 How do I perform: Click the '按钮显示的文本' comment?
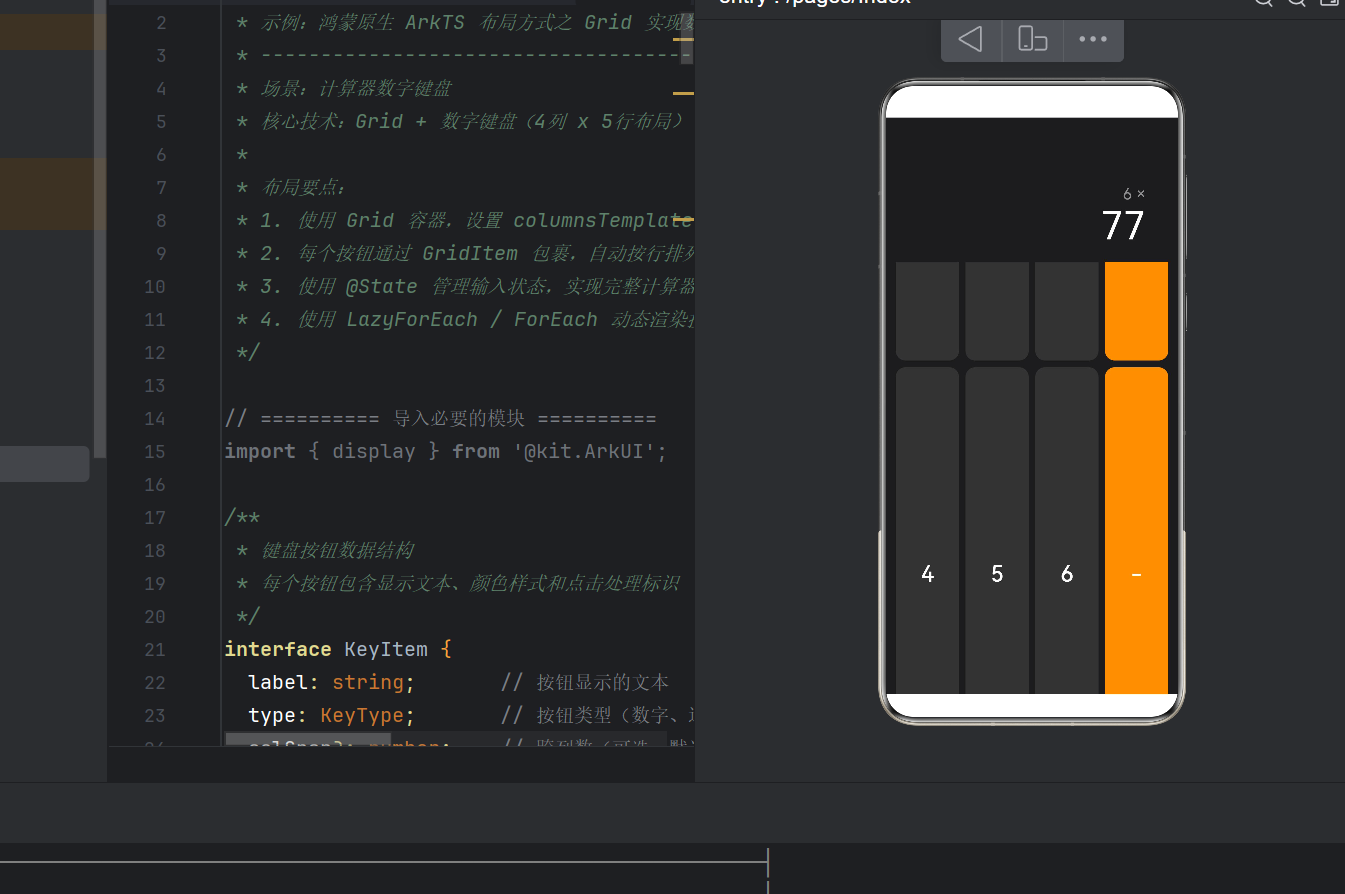click(603, 682)
